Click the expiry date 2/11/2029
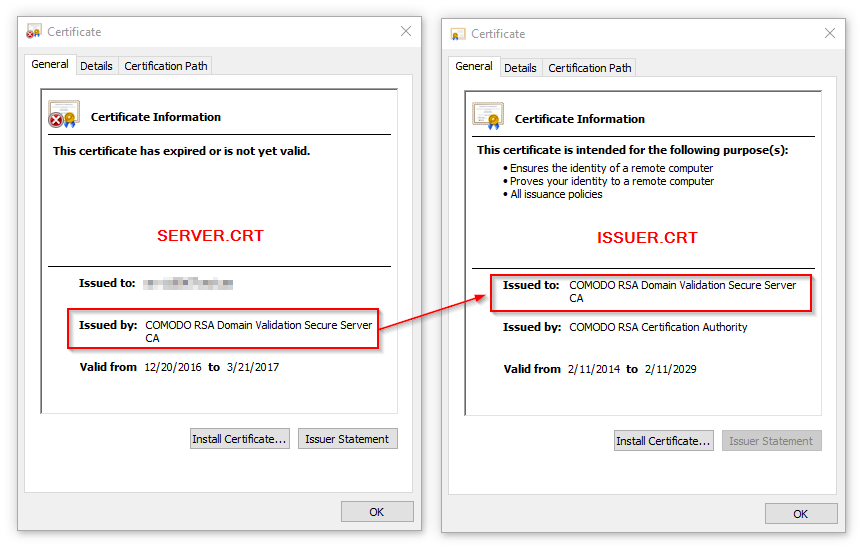 [670, 369]
